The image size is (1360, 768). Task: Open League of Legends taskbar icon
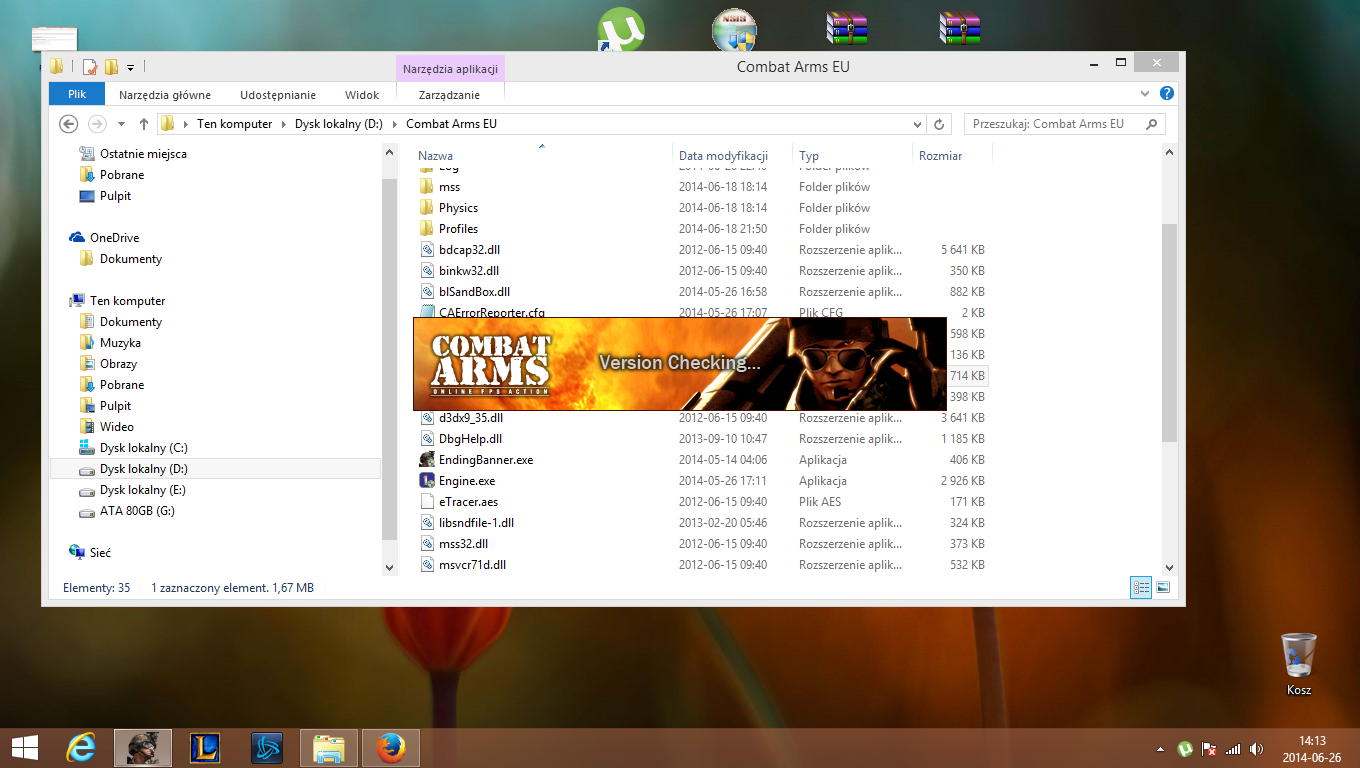[x=205, y=747]
